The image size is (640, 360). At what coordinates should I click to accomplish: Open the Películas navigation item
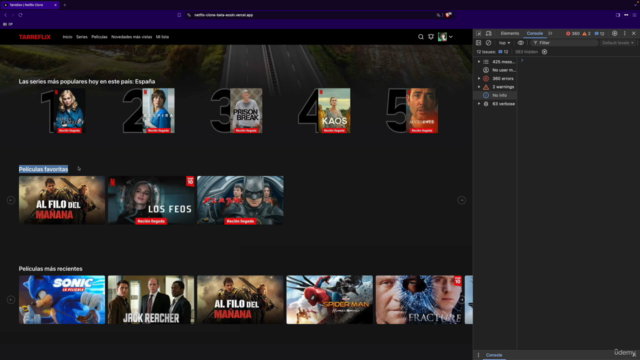[99, 37]
